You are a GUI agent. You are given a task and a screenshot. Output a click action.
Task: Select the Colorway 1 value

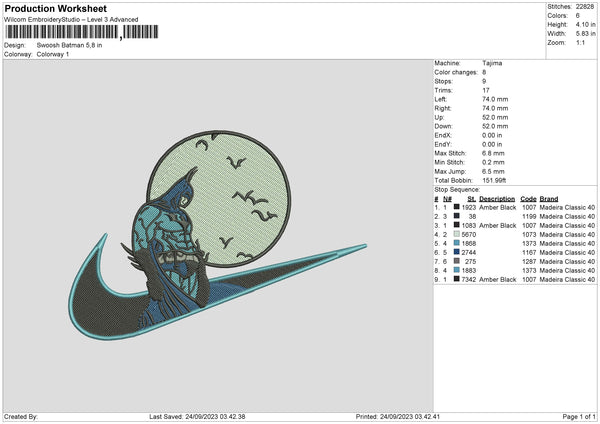53,54
